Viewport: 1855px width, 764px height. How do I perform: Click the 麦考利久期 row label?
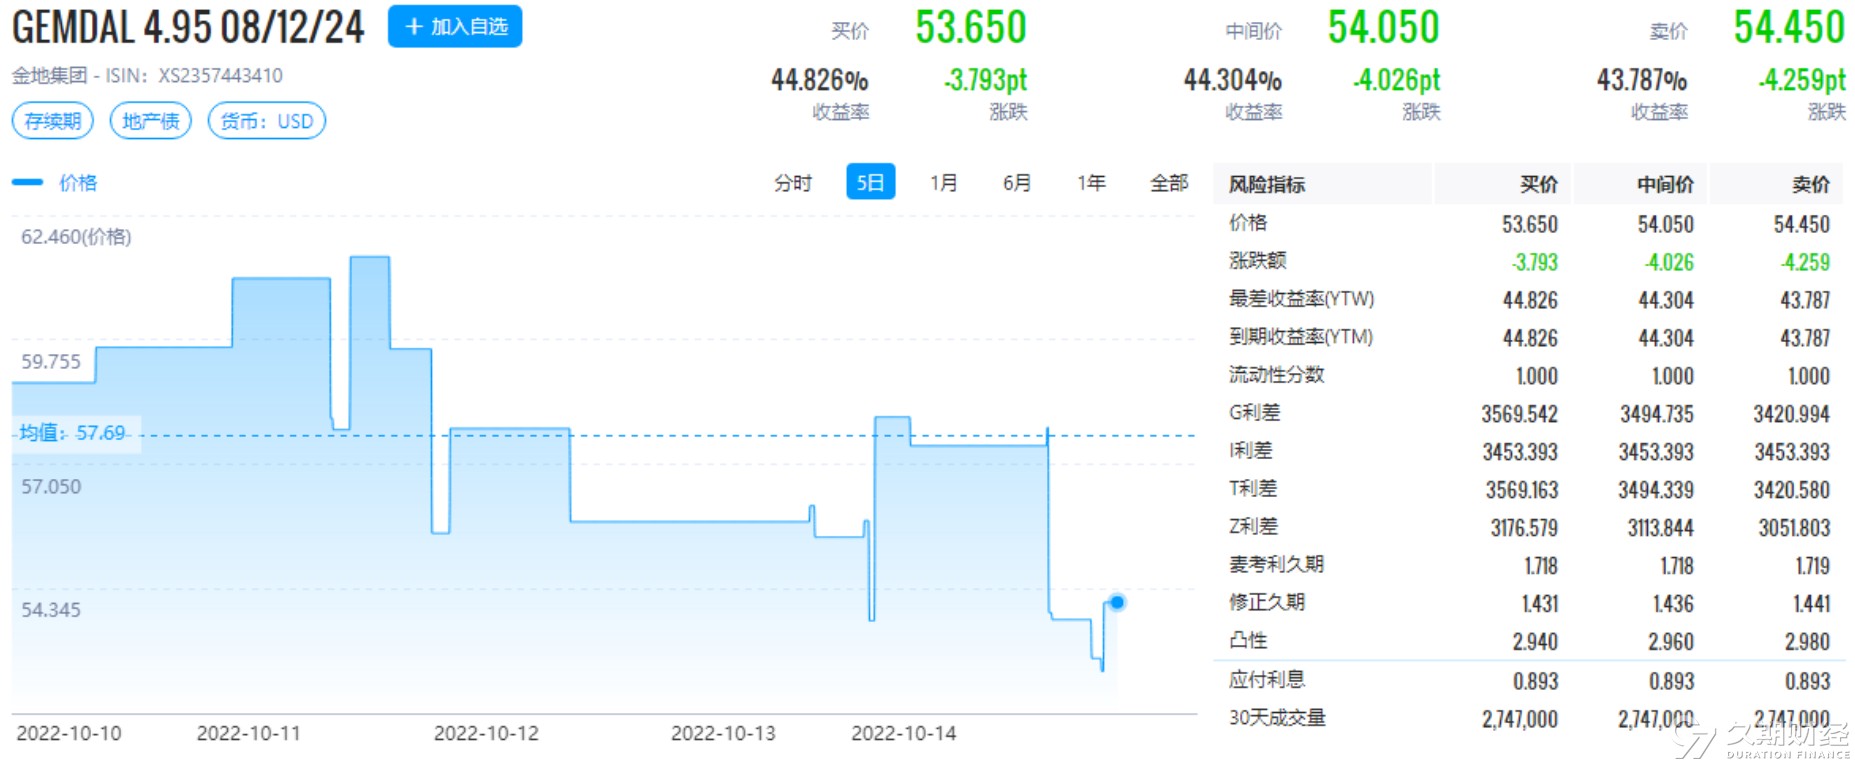[1276, 565]
